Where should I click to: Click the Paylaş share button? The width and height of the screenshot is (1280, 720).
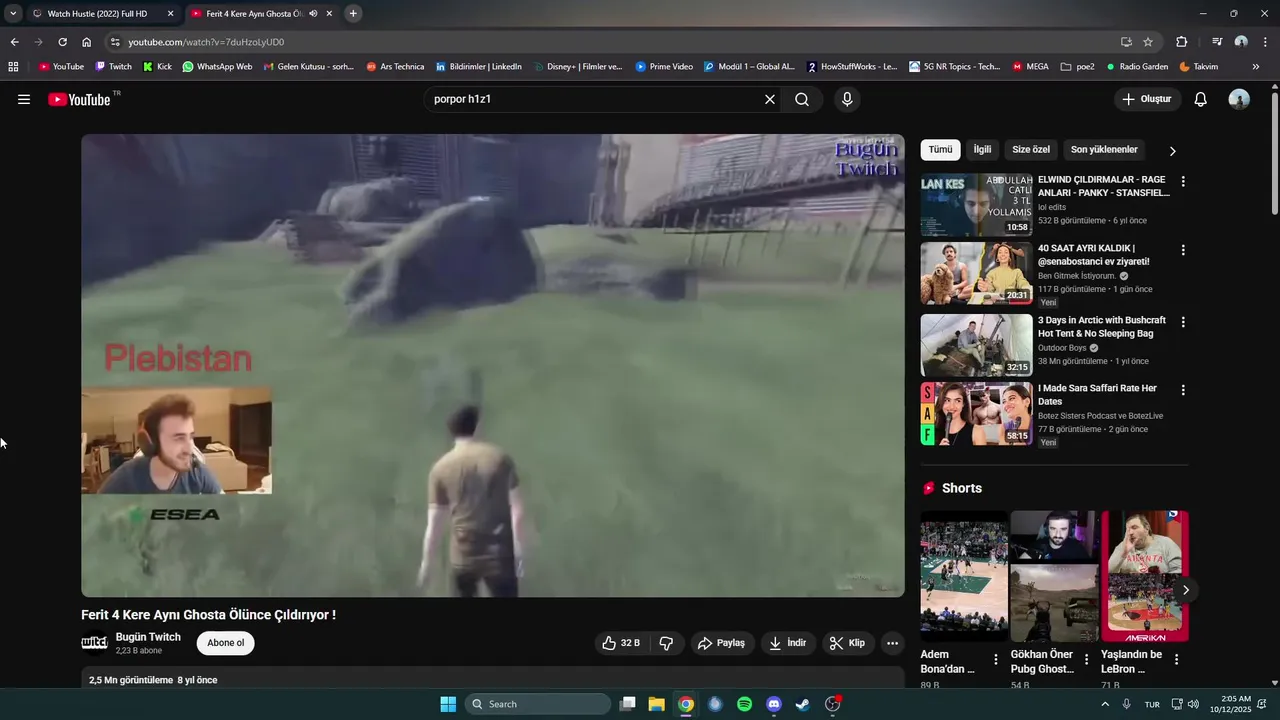pos(721,643)
